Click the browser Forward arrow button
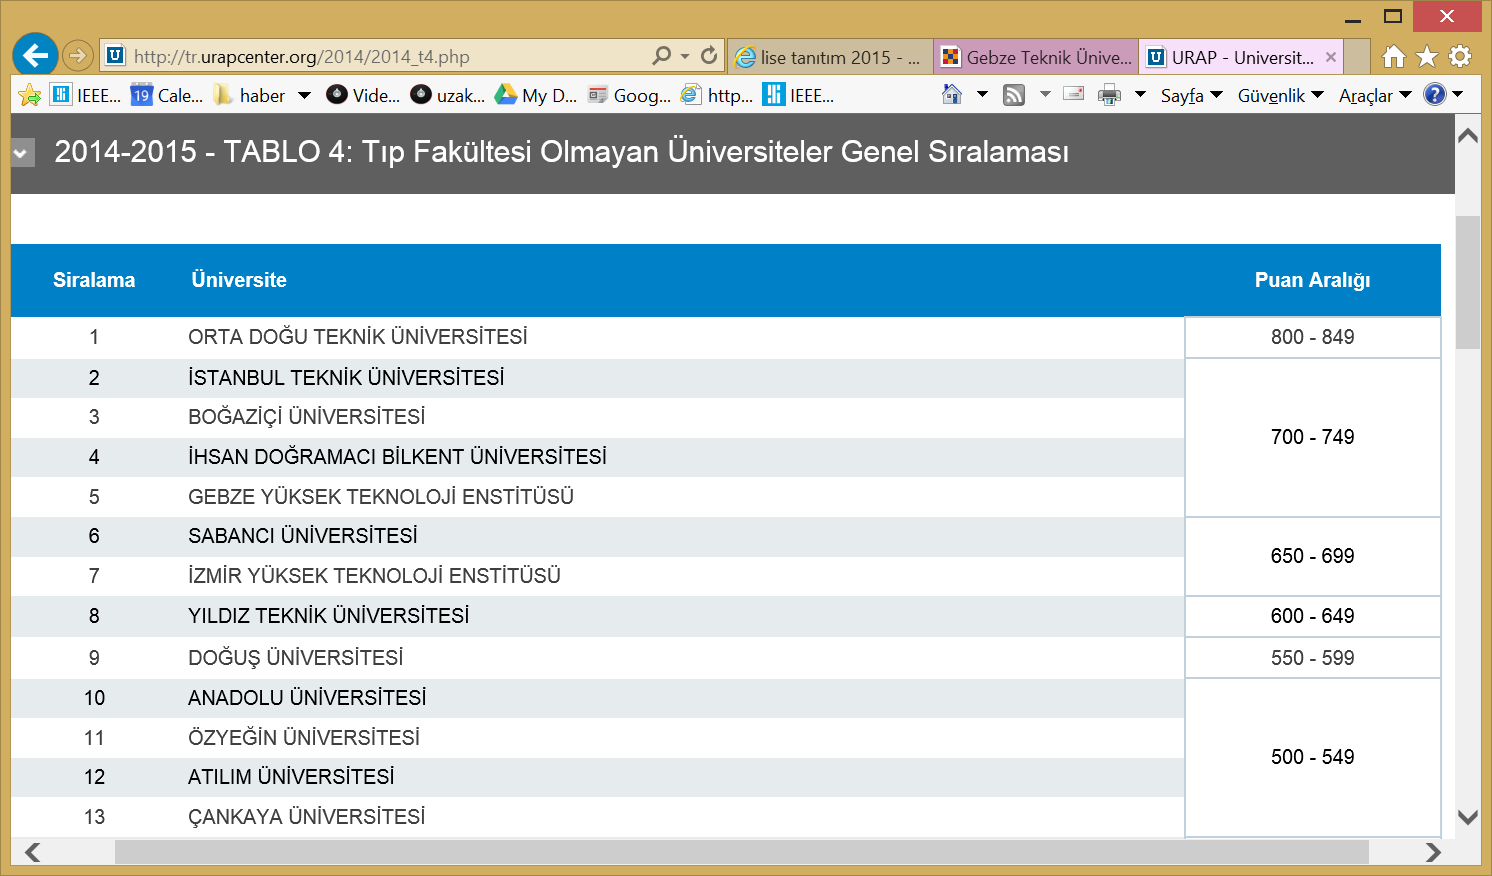 click(x=78, y=55)
